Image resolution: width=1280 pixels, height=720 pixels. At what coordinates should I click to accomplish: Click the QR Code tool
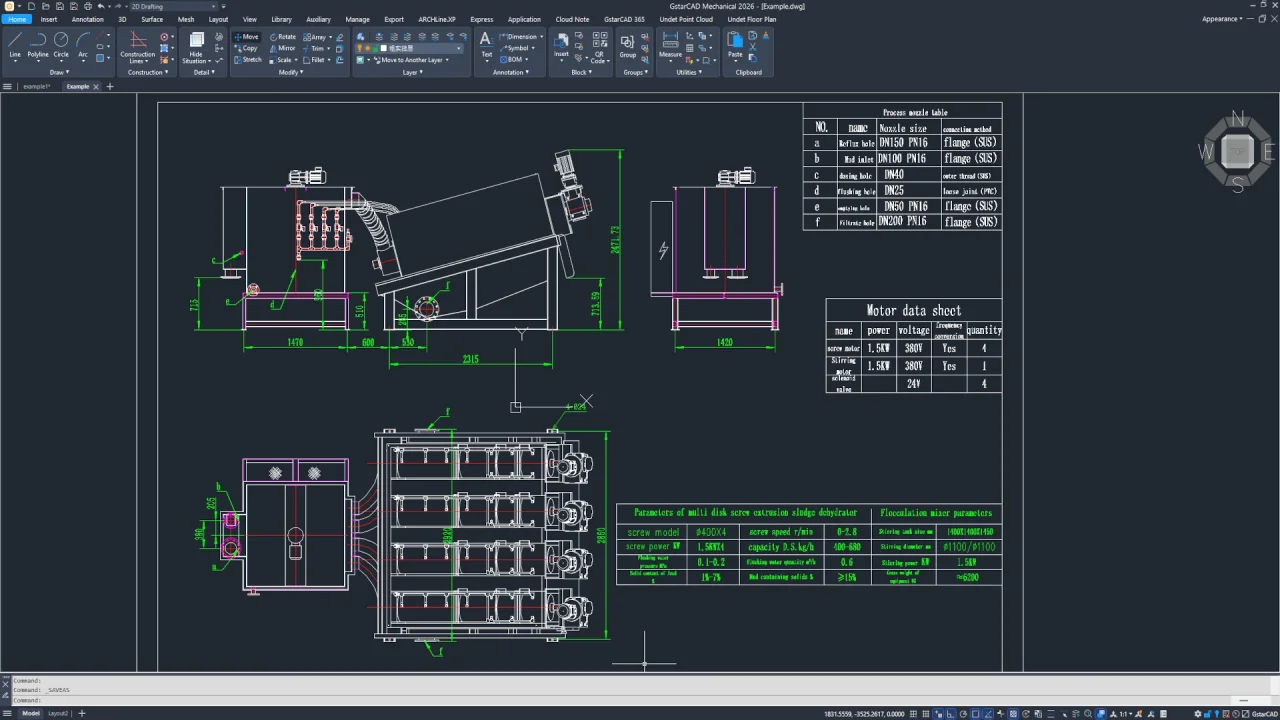[599, 47]
